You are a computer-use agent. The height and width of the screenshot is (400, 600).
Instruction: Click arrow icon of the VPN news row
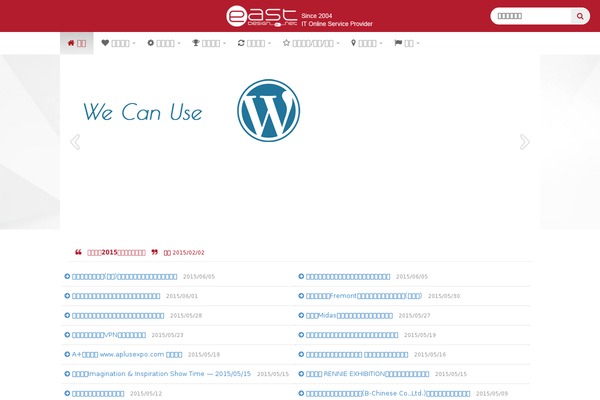click(67, 335)
